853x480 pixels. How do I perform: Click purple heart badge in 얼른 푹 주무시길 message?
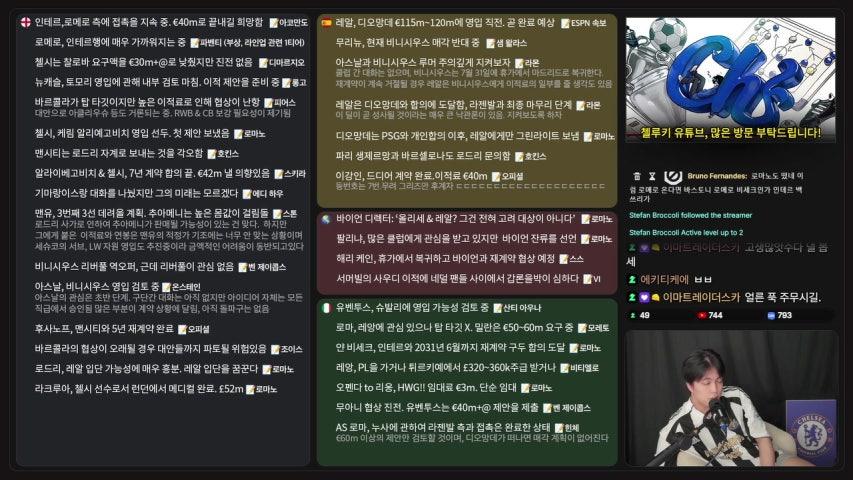(x=644, y=298)
